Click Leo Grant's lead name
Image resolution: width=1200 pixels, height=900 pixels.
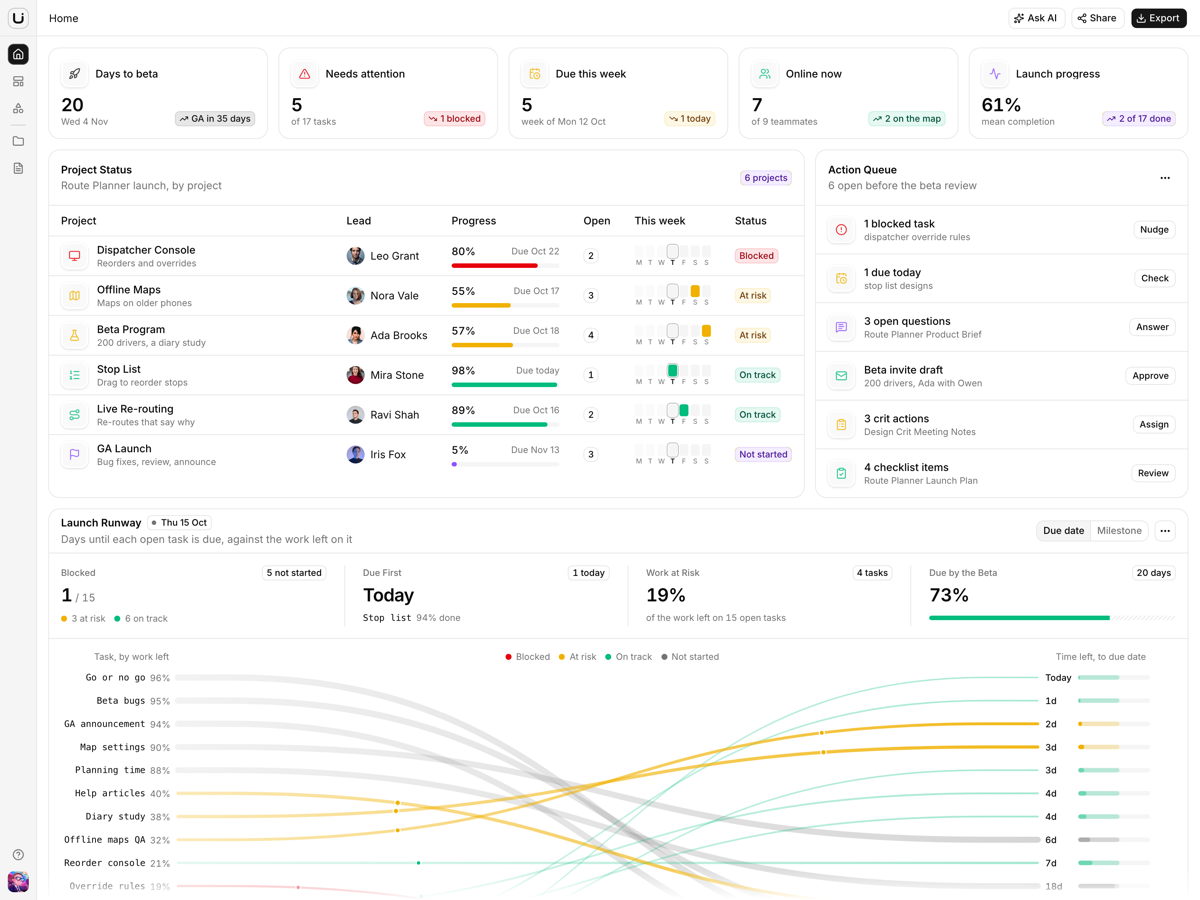[395, 256]
